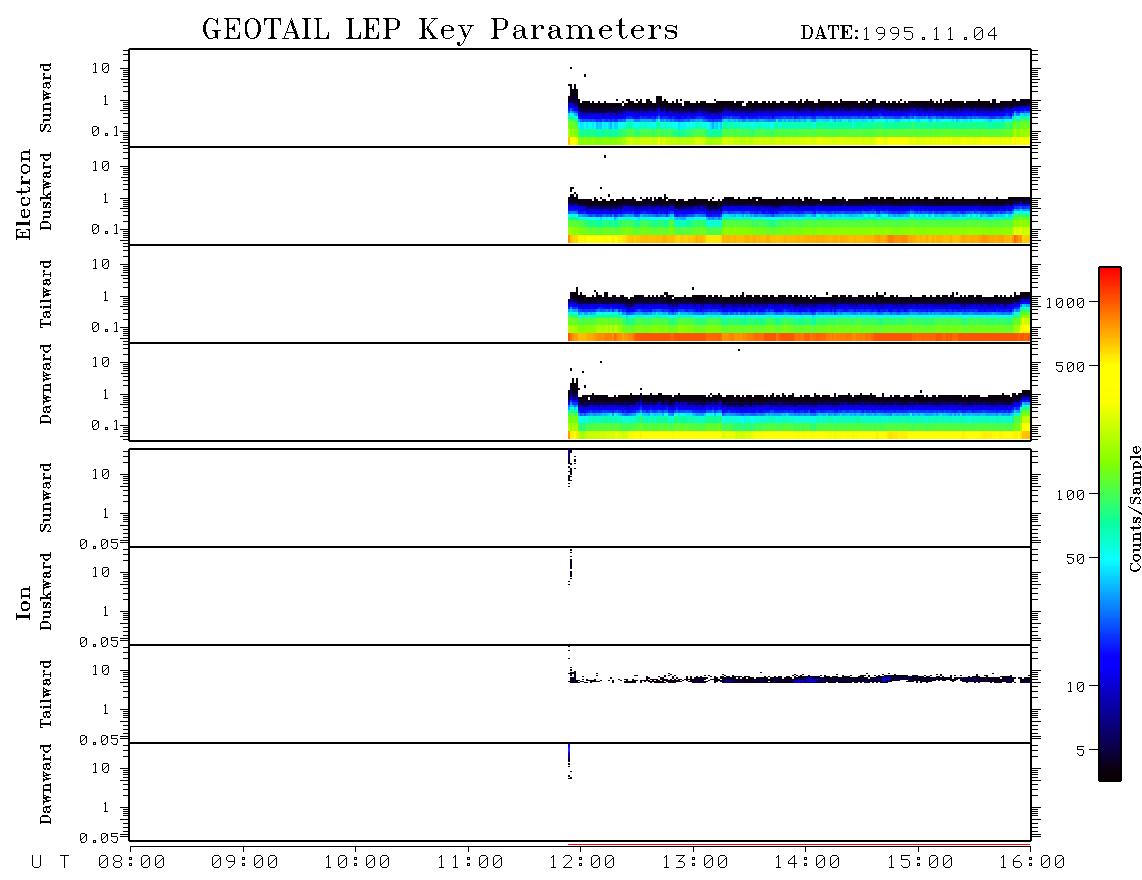
Task: Click the Electron Tailward spectrogram data band
Action: (800, 316)
